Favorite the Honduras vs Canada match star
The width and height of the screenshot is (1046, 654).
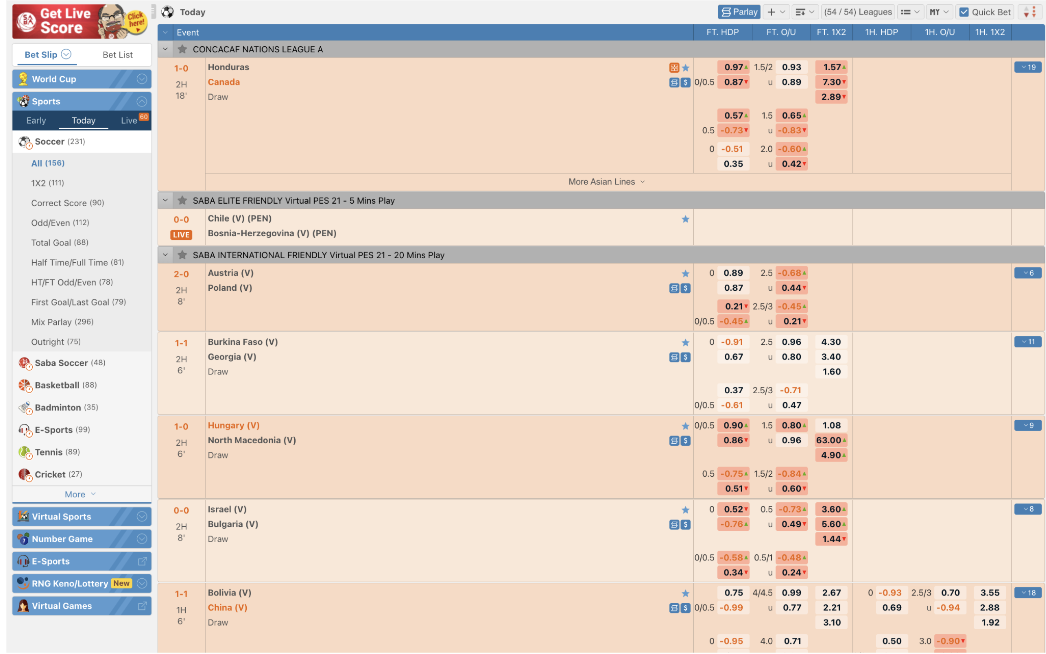(x=685, y=68)
